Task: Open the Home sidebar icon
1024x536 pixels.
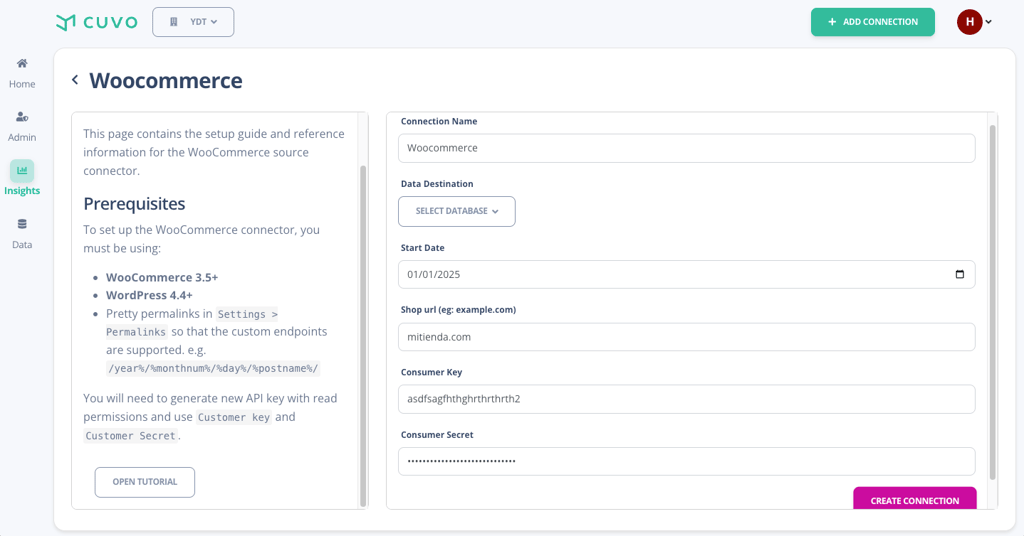Action: pyautogui.click(x=22, y=64)
